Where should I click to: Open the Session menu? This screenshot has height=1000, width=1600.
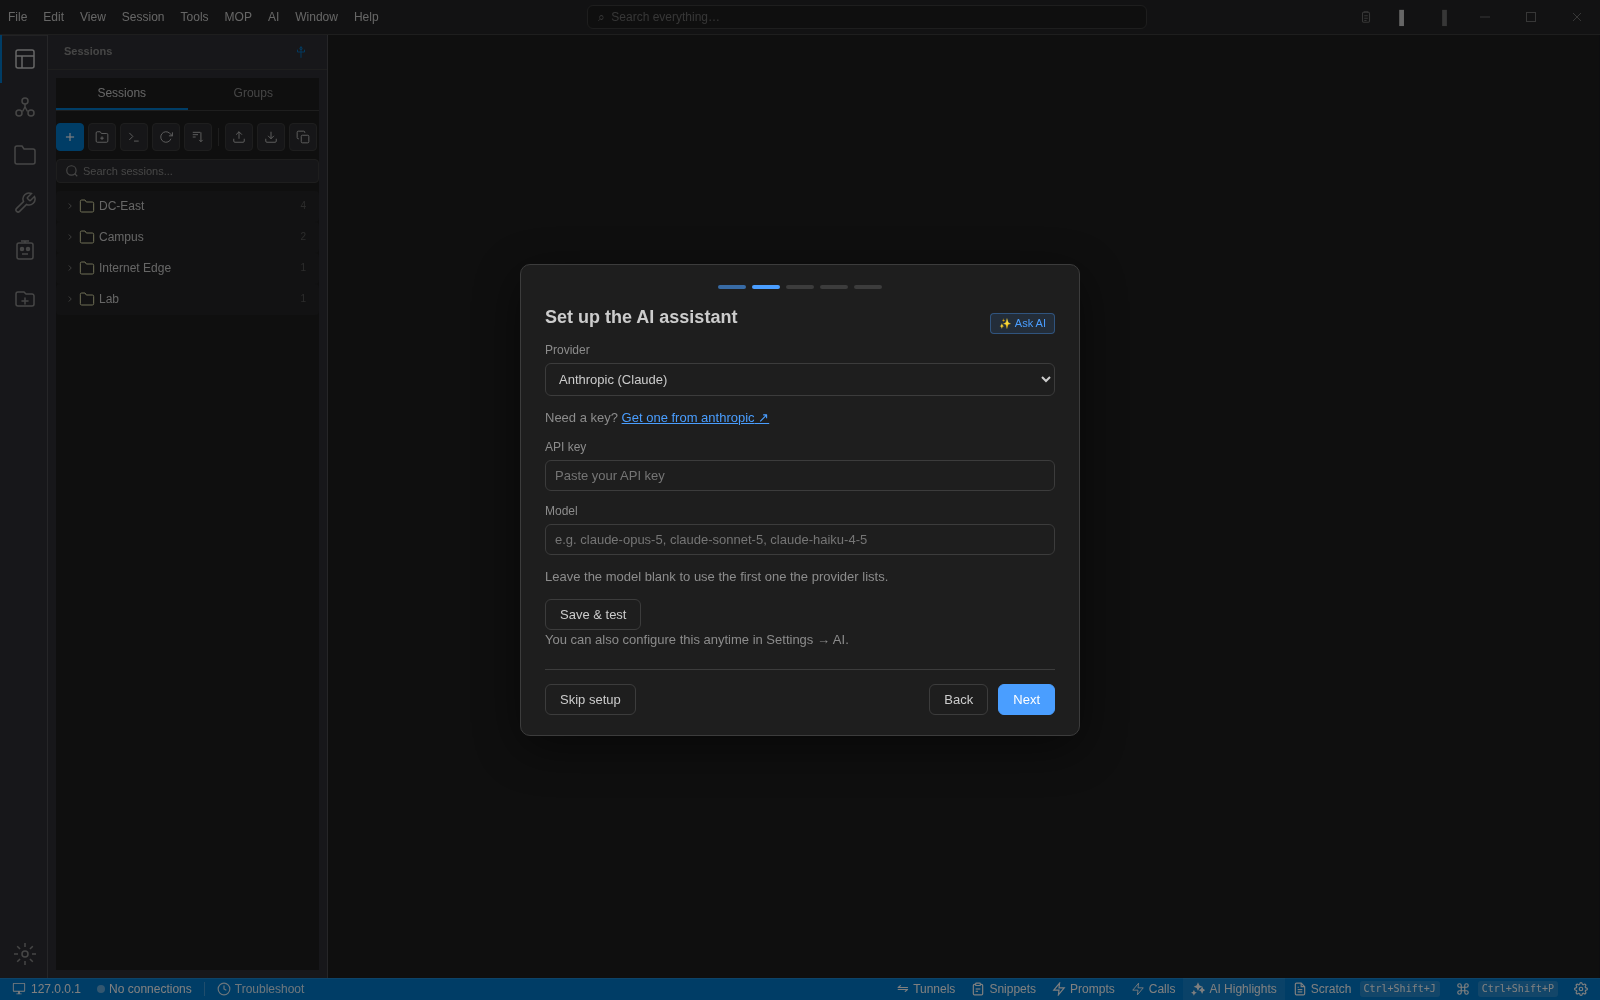click(x=143, y=17)
